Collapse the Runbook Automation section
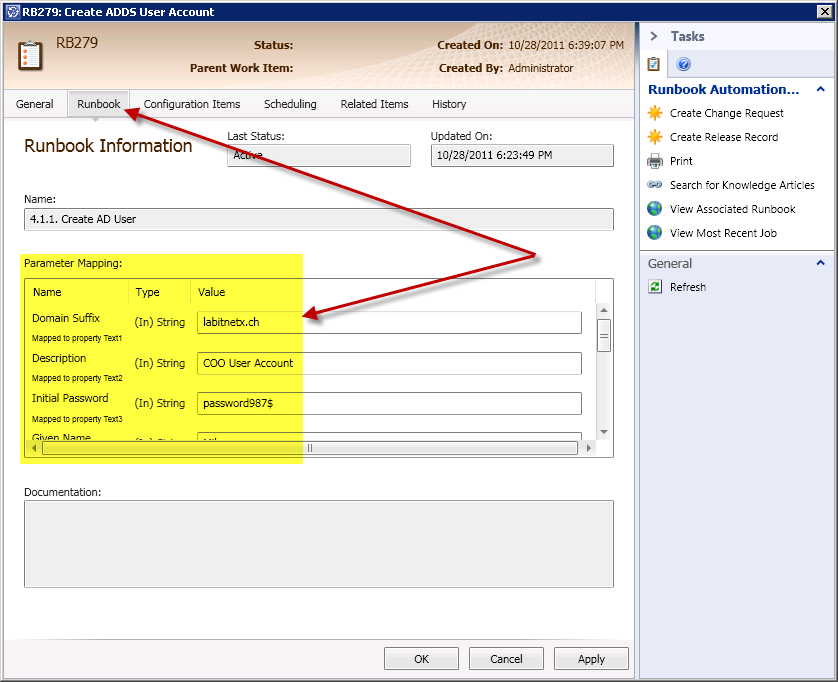838x682 pixels. point(820,89)
